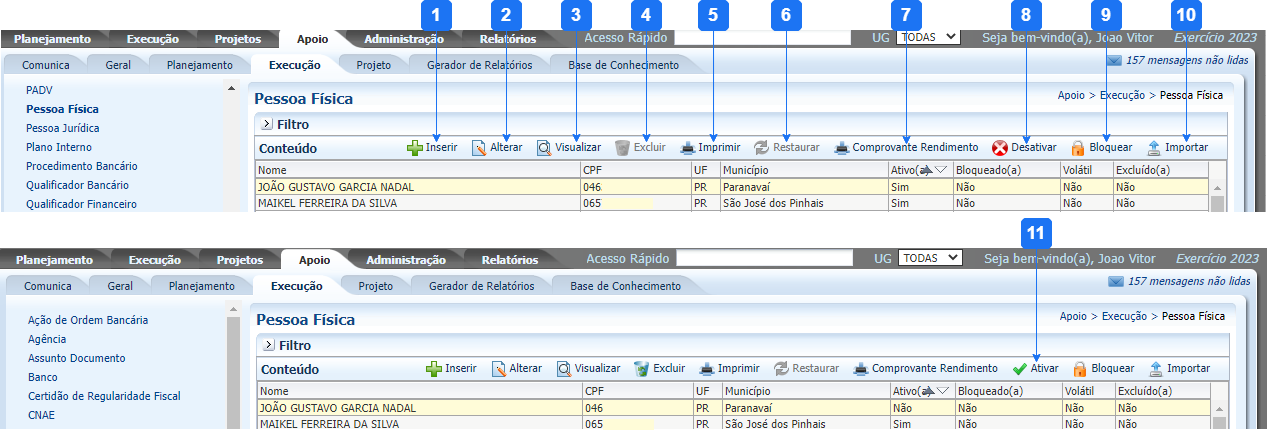Screen dimensions: 1268x431
Task: Click the Desativar red X icon
Action: click(999, 148)
